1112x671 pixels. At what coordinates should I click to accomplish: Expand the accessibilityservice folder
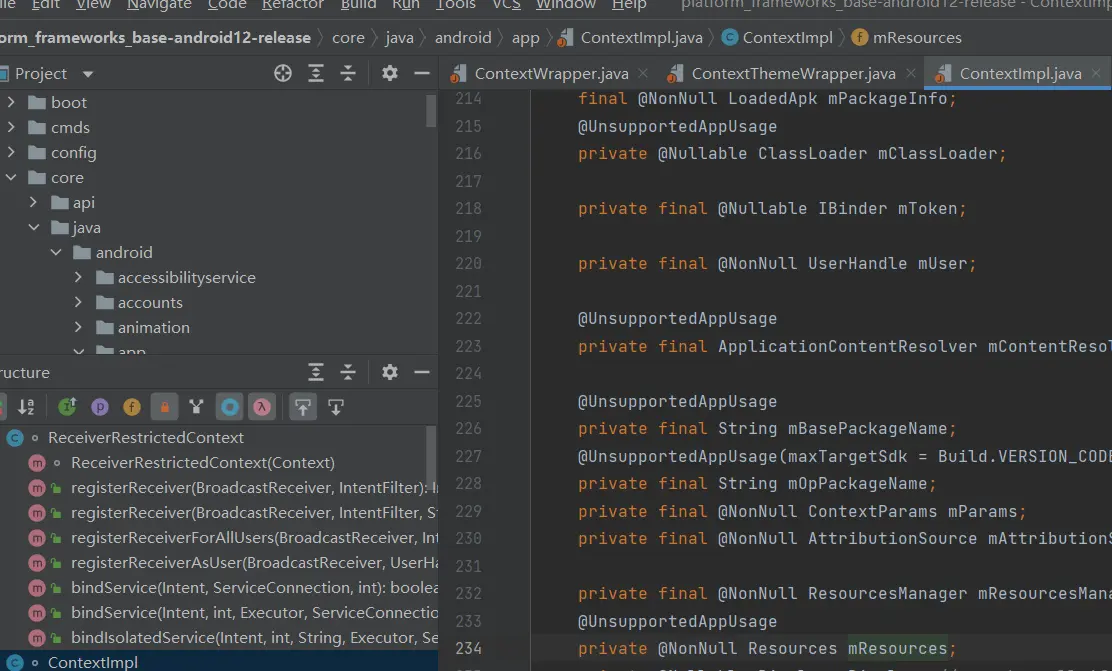(78, 277)
